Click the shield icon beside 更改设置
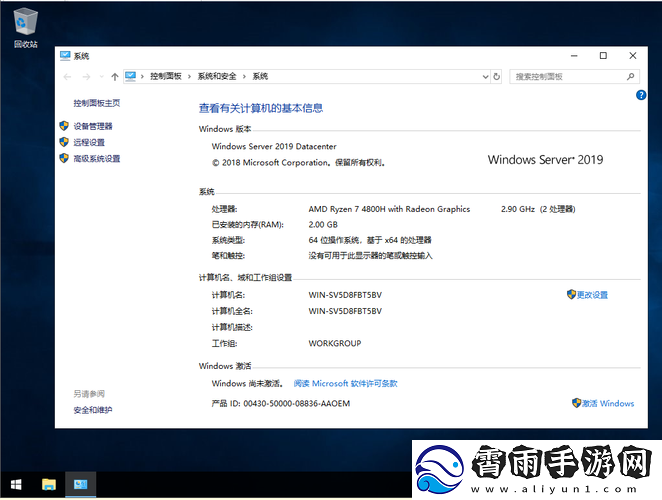 [x=571, y=294]
